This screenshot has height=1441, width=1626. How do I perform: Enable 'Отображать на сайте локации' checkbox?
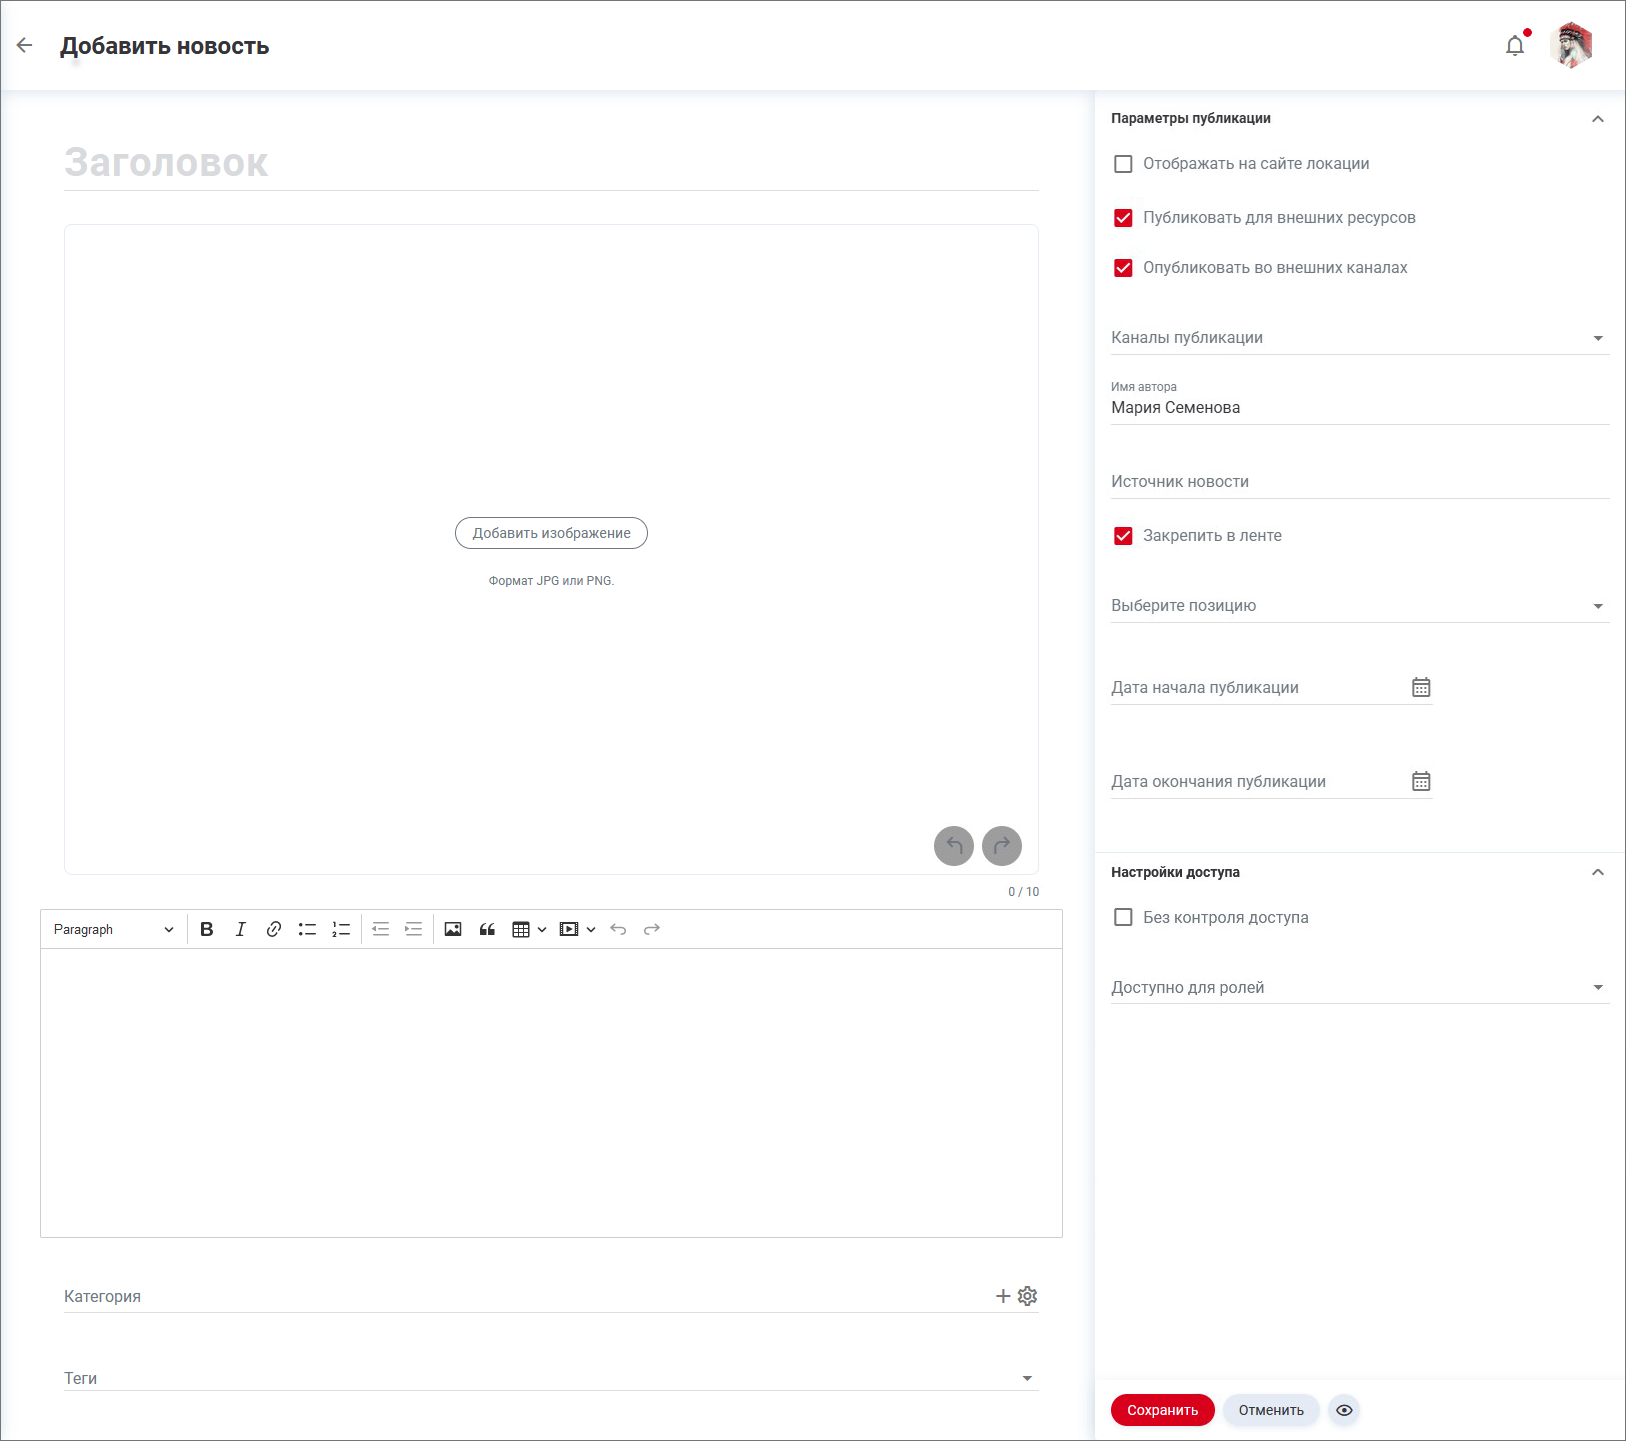[1123, 164]
